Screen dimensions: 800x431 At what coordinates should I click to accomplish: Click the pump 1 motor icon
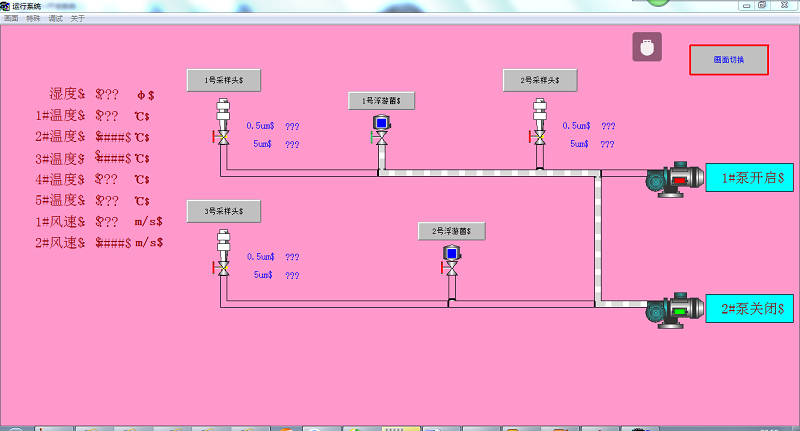[674, 180]
